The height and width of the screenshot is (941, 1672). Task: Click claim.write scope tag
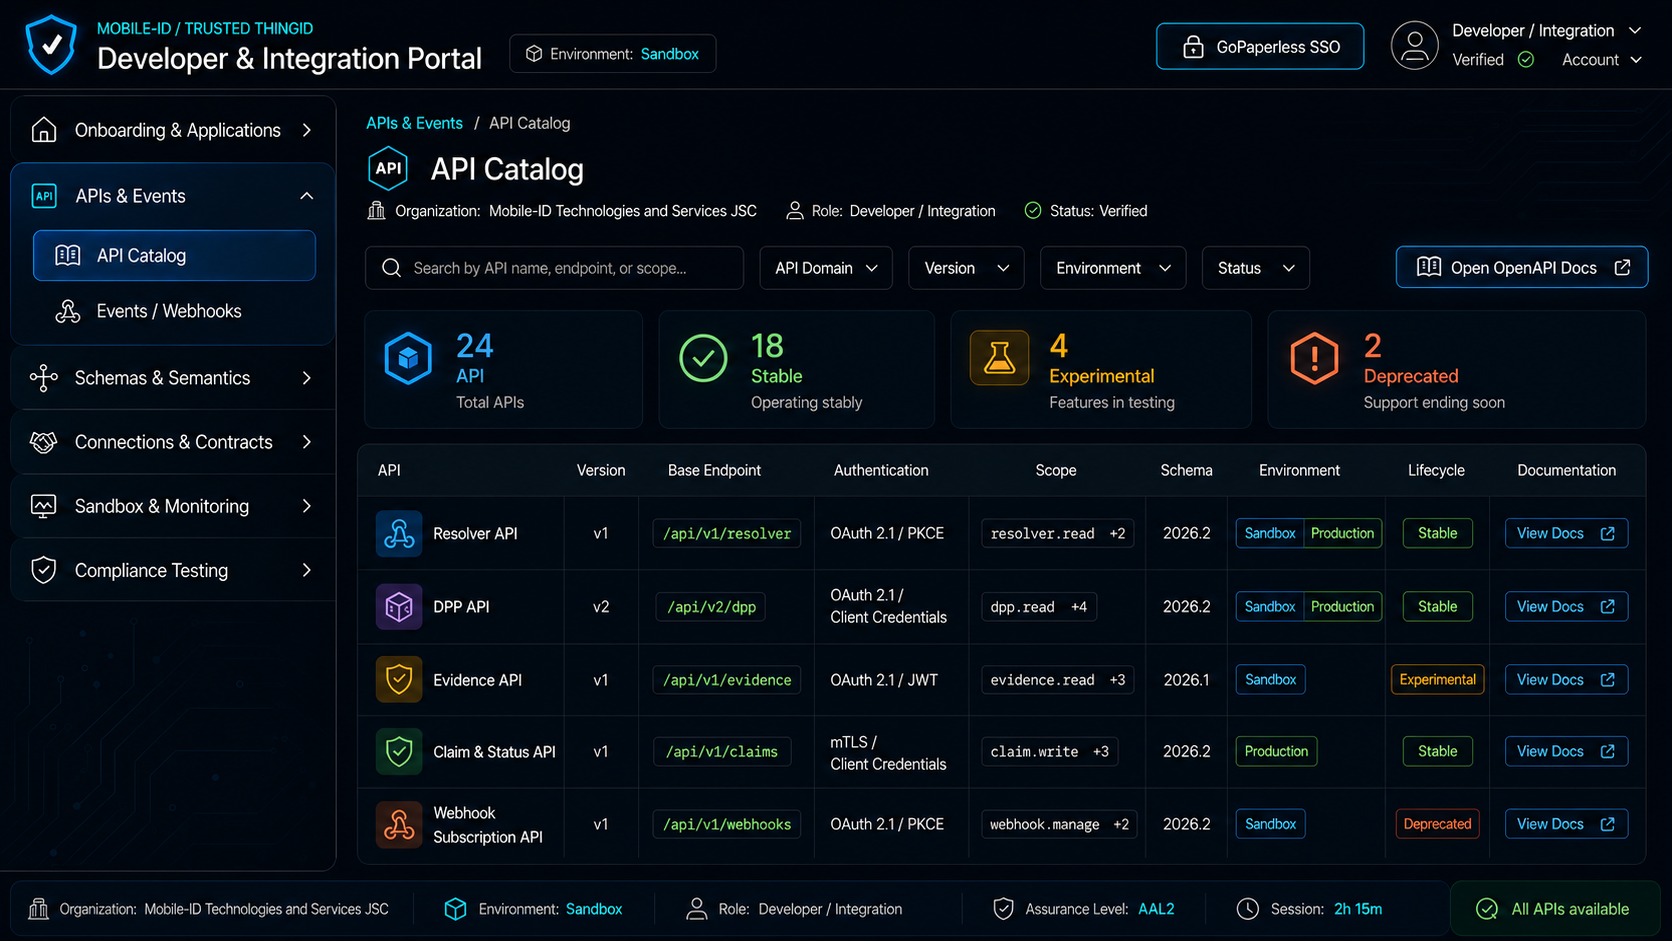(x=1049, y=752)
